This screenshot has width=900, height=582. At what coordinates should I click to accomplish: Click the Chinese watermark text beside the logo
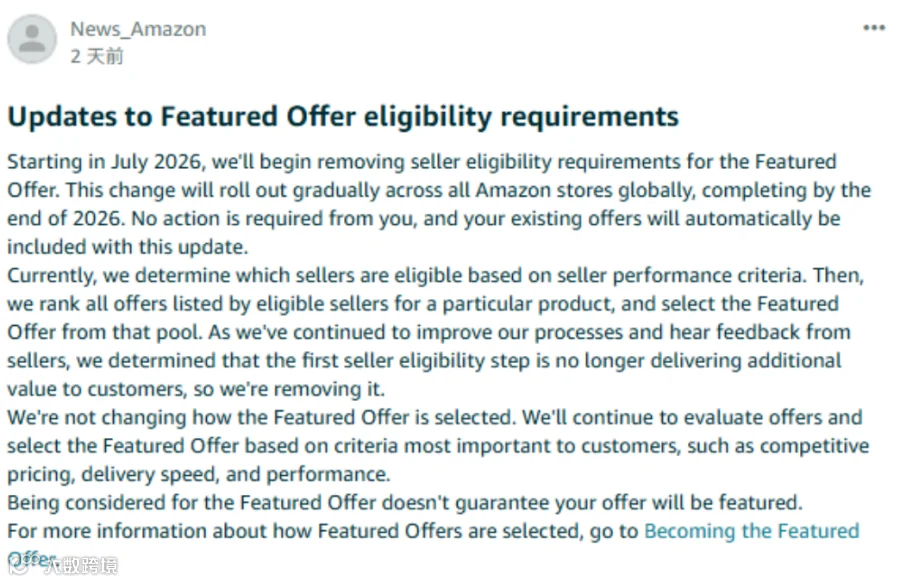click(80, 566)
